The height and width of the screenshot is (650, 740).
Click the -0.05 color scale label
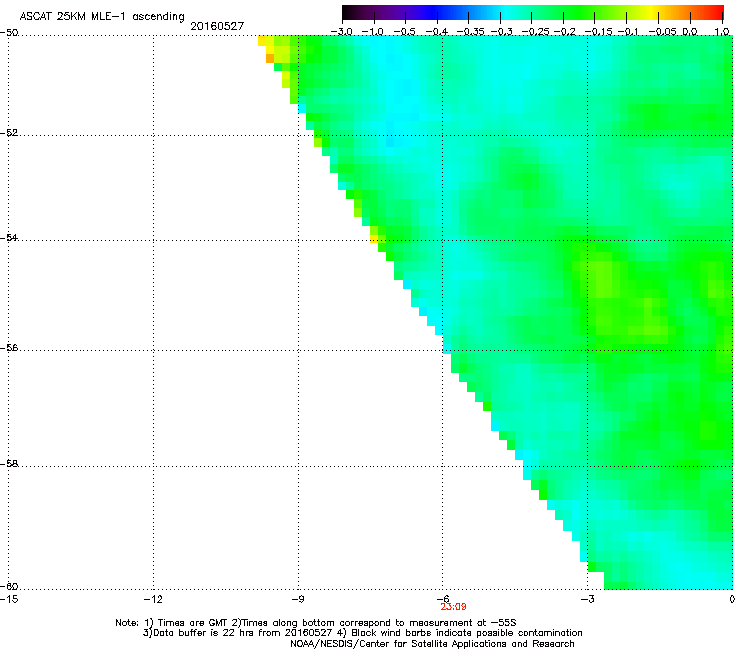[663, 31]
